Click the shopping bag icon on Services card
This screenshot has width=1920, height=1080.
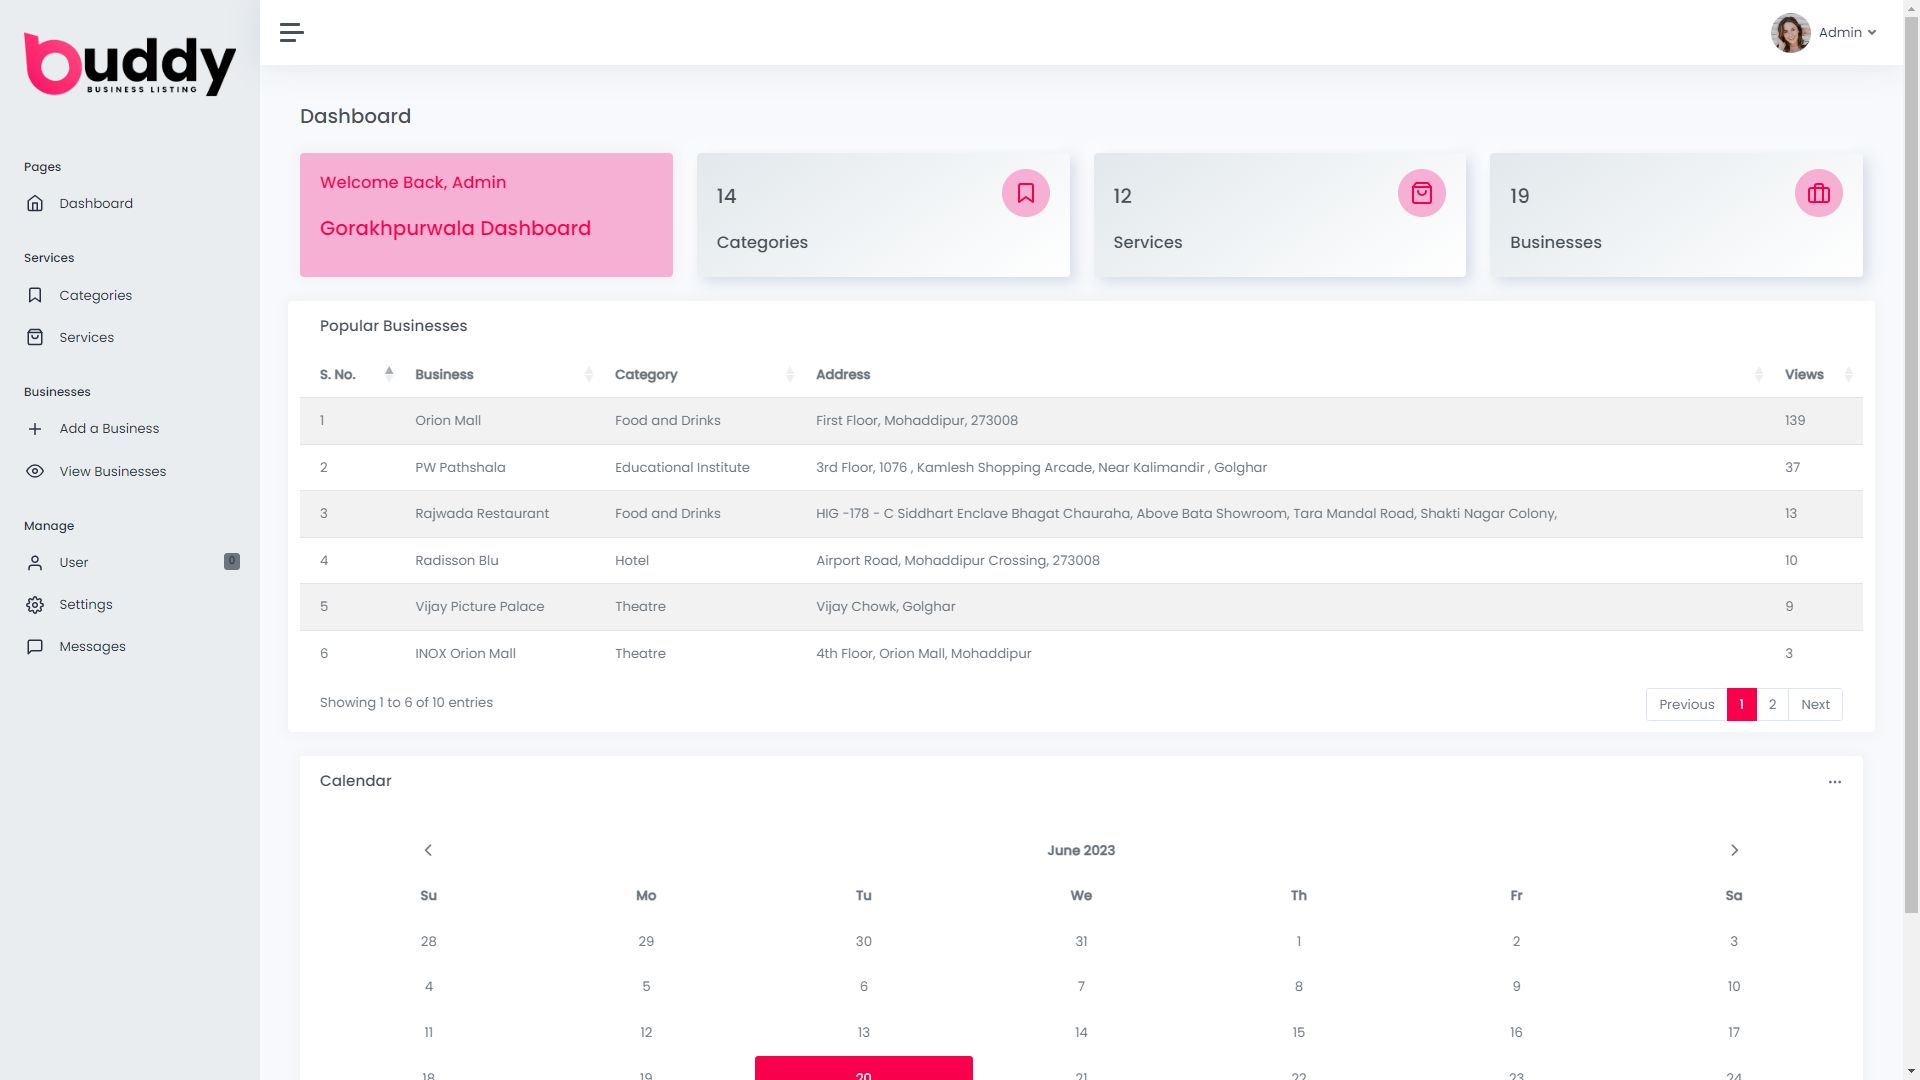tap(1421, 193)
